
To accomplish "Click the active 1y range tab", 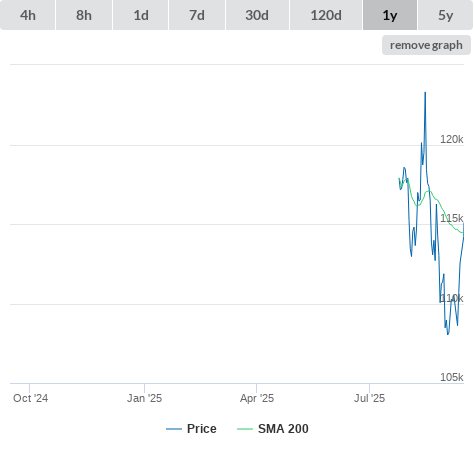I will [x=390, y=15].
